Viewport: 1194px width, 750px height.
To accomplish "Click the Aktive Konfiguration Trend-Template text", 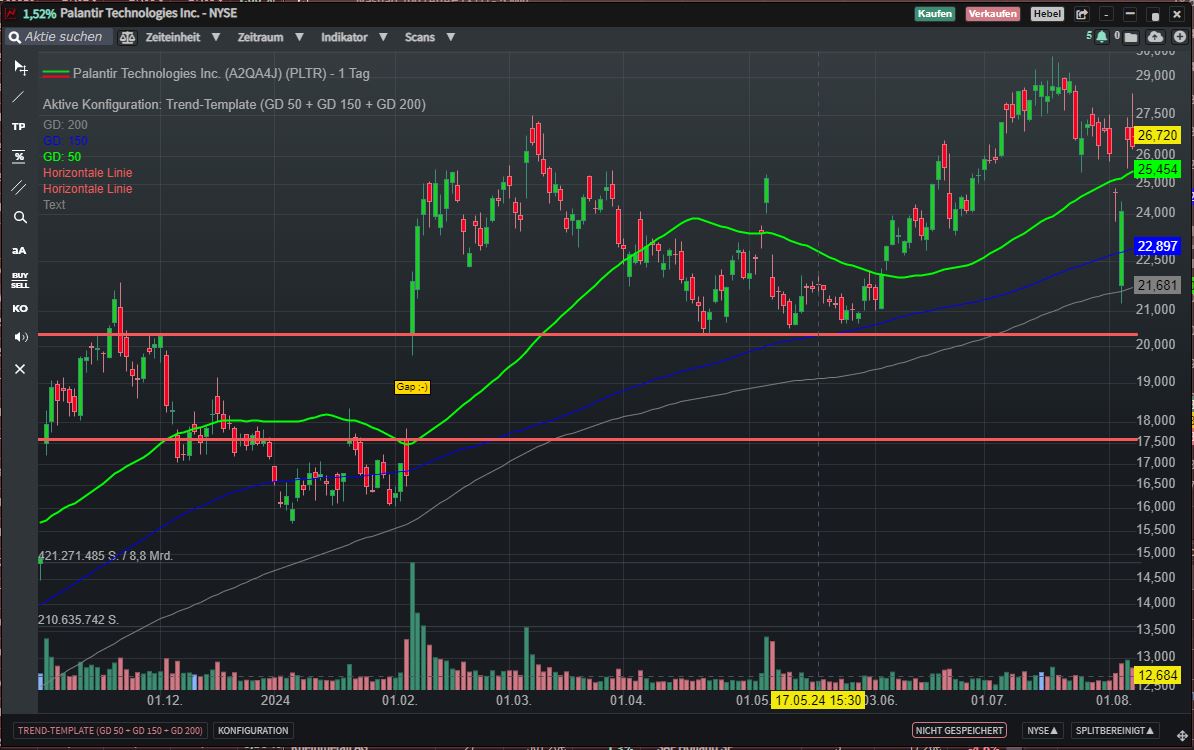I will tap(234, 104).
